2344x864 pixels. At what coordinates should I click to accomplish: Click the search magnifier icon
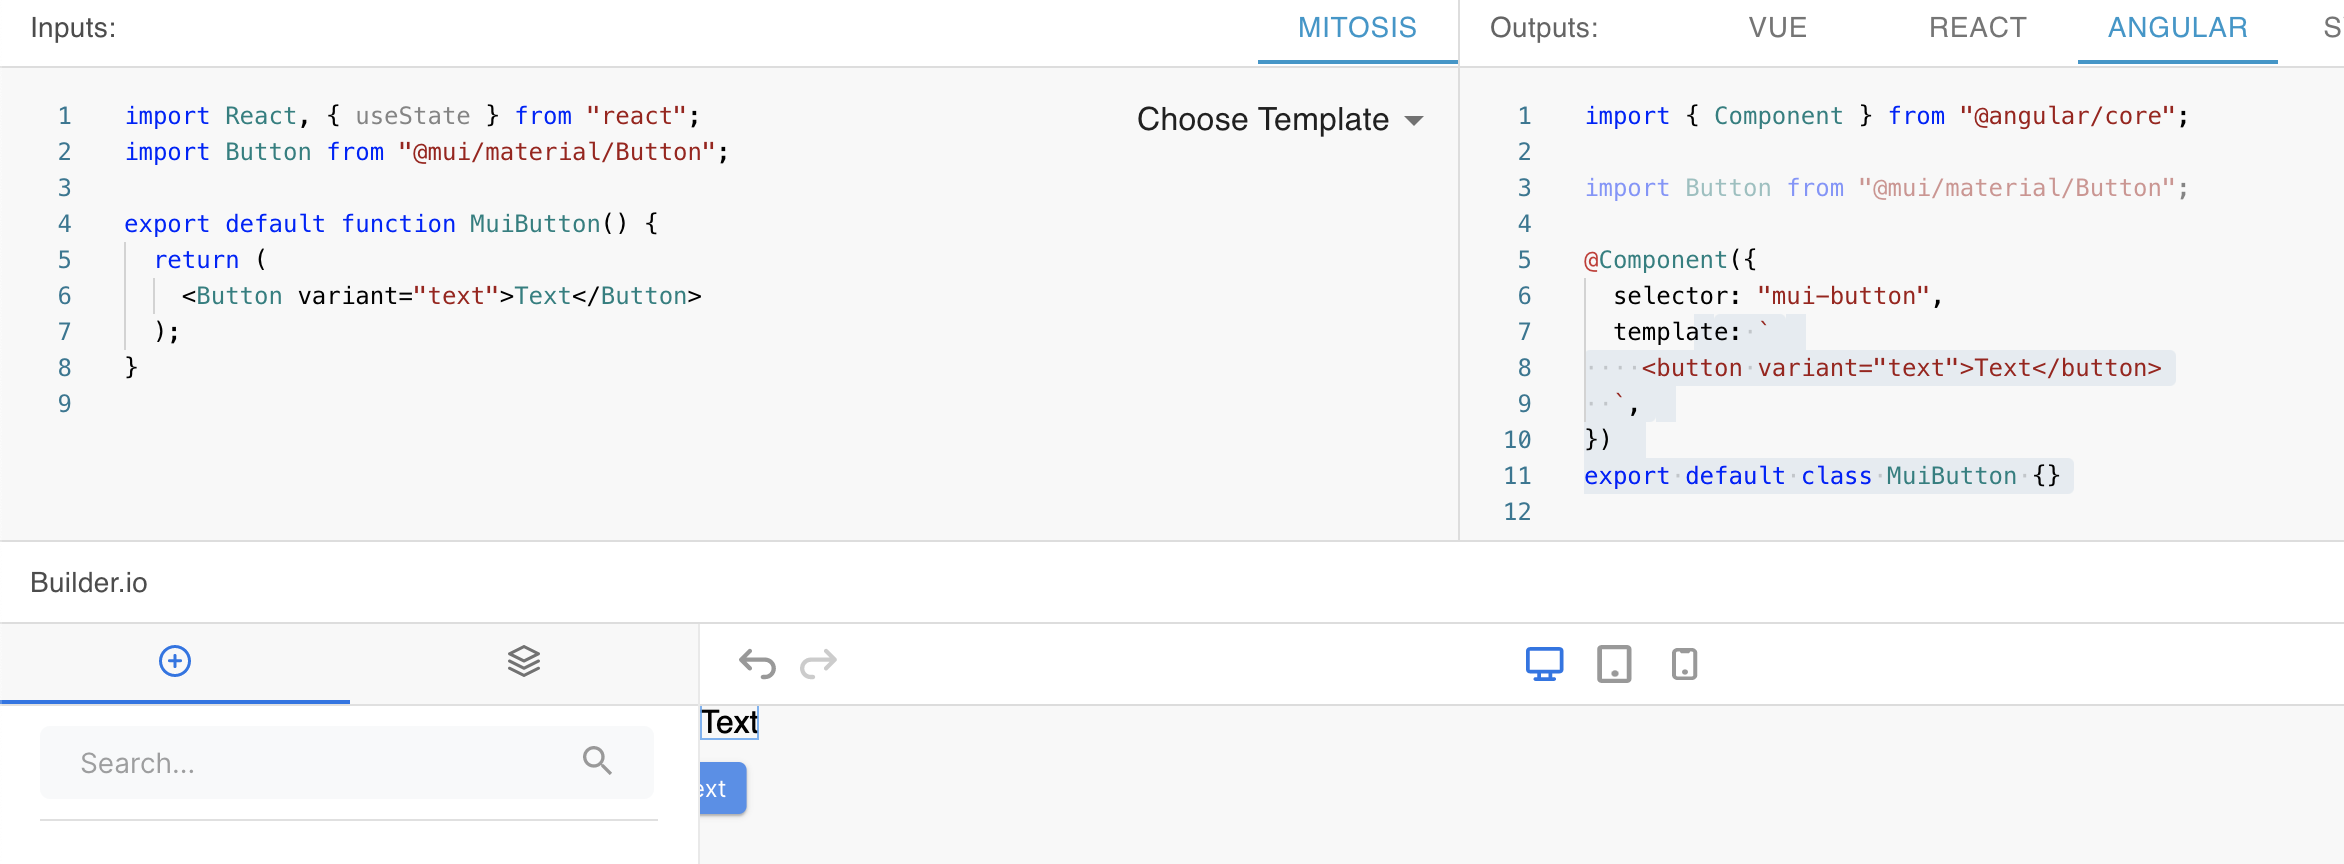point(597,761)
